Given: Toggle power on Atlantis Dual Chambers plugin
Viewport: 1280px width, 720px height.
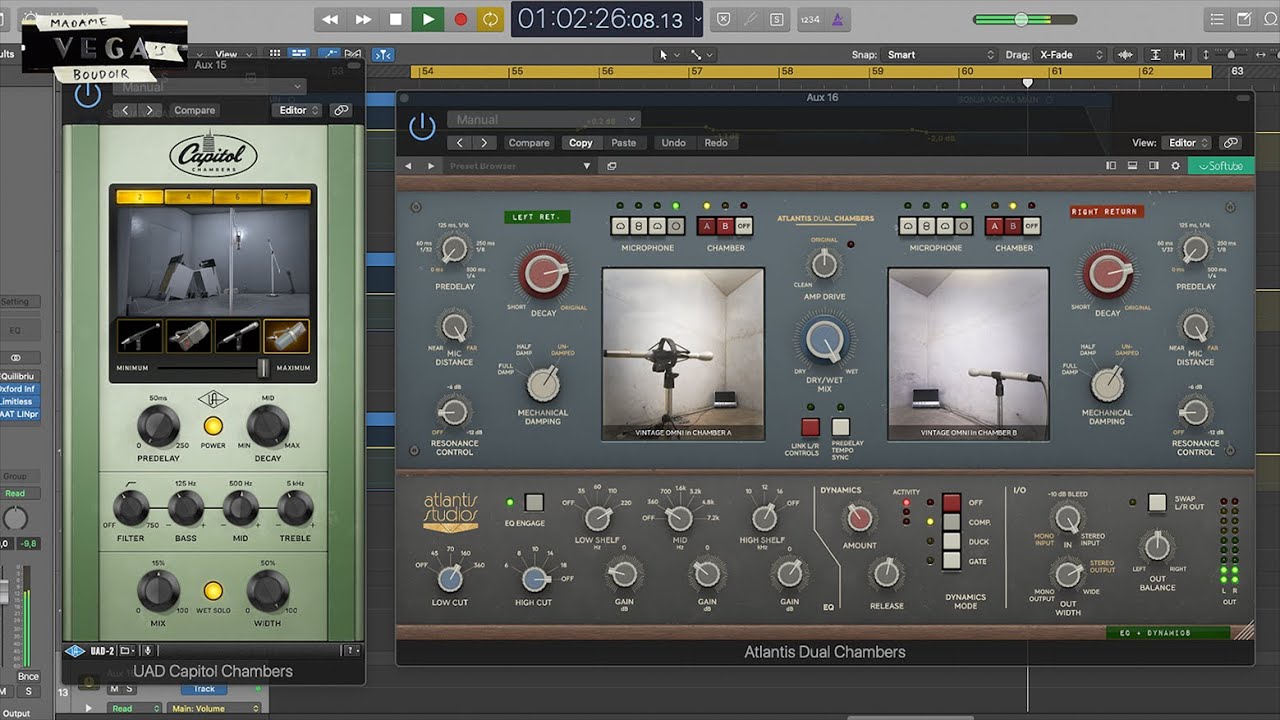Looking at the screenshot, I should pos(423,127).
